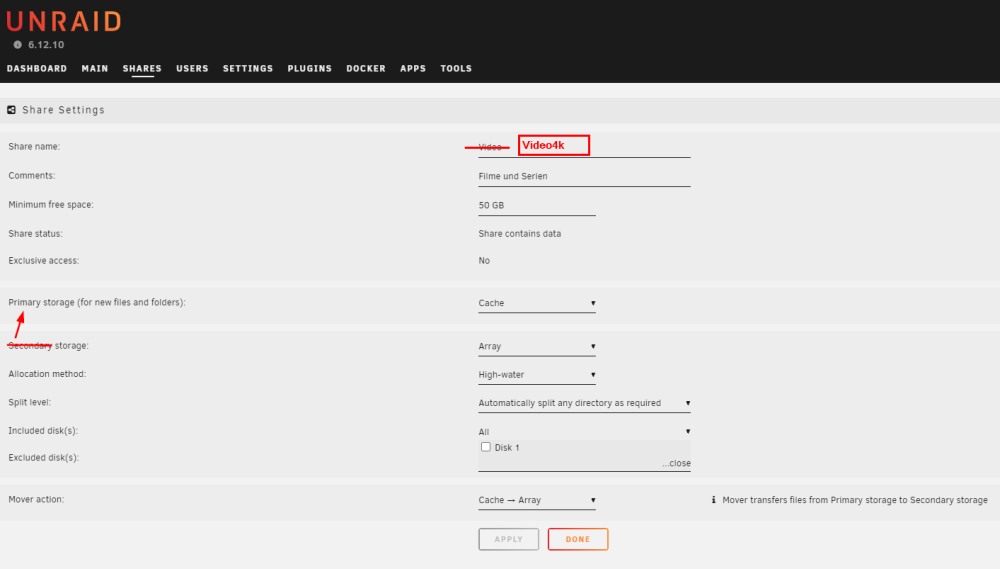
Task: Click the Allocation method label
Action: point(47,374)
